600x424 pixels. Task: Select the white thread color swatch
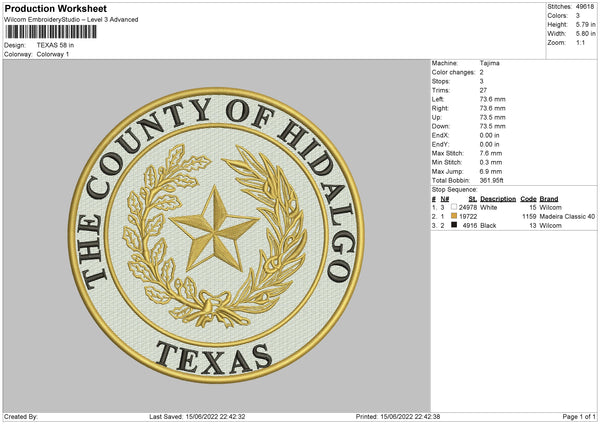(454, 207)
